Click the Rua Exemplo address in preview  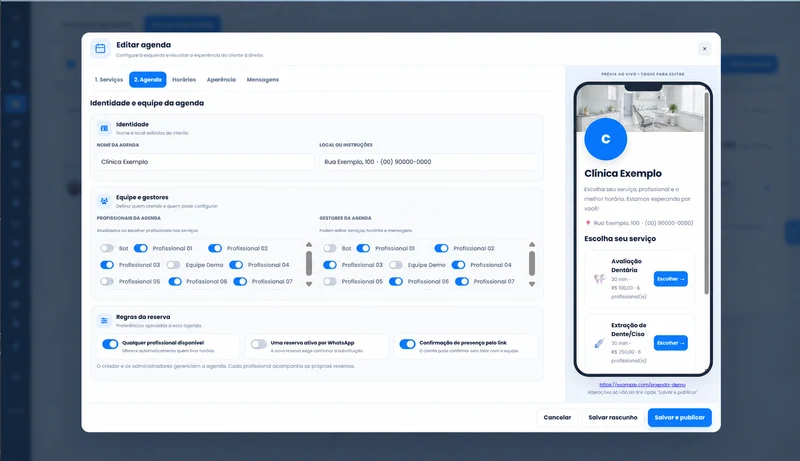click(x=643, y=223)
